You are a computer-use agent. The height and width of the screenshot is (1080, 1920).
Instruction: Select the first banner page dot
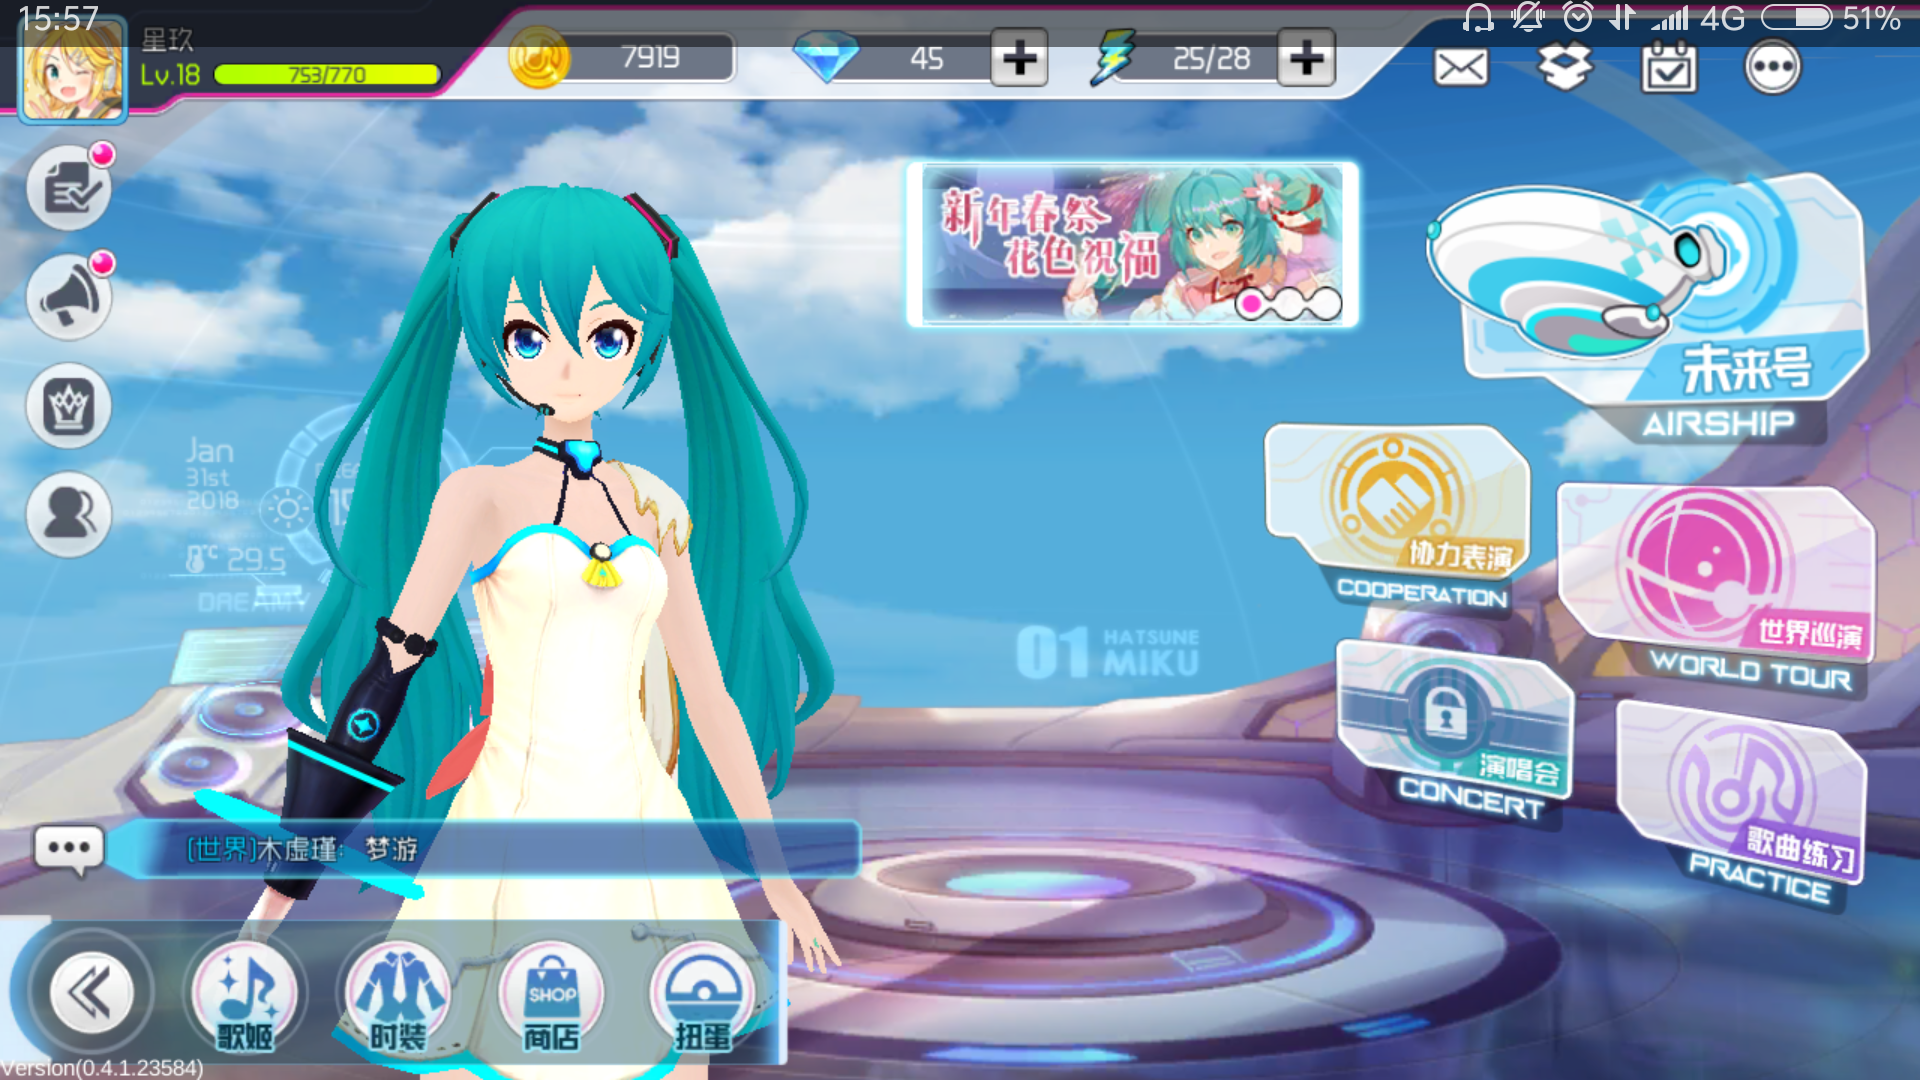[x=1250, y=302]
